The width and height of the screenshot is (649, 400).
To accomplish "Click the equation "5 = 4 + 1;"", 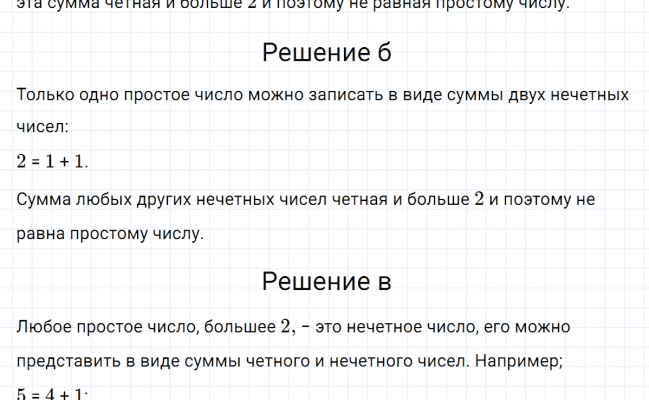I will 54,394.
